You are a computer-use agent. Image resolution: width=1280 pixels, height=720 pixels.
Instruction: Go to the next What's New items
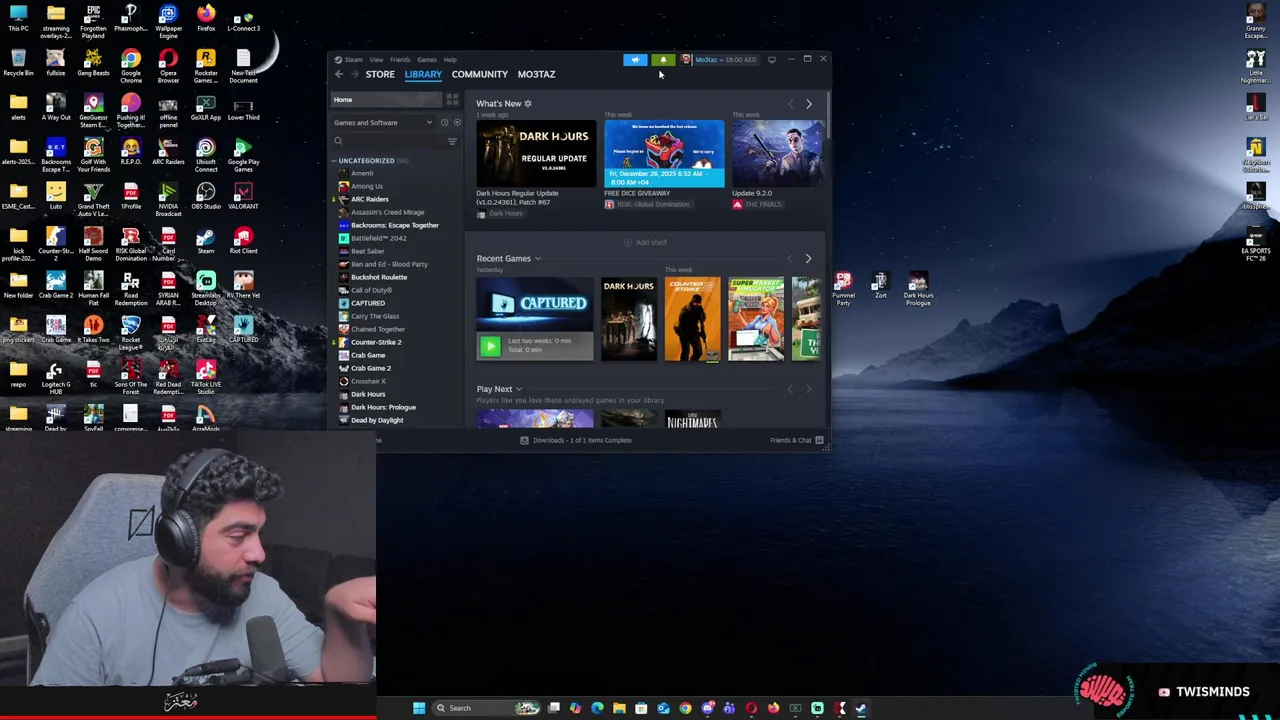tap(809, 104)
